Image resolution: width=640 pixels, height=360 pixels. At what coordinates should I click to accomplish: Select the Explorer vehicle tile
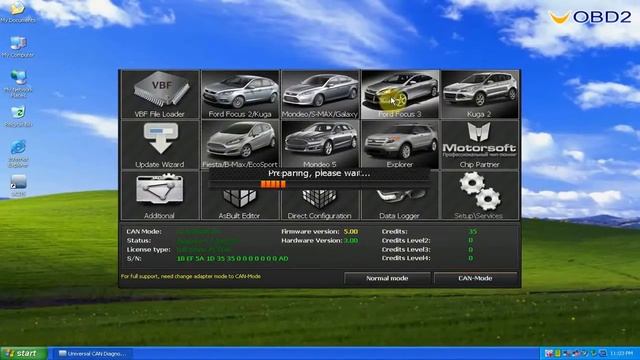[x=400, y=145]
